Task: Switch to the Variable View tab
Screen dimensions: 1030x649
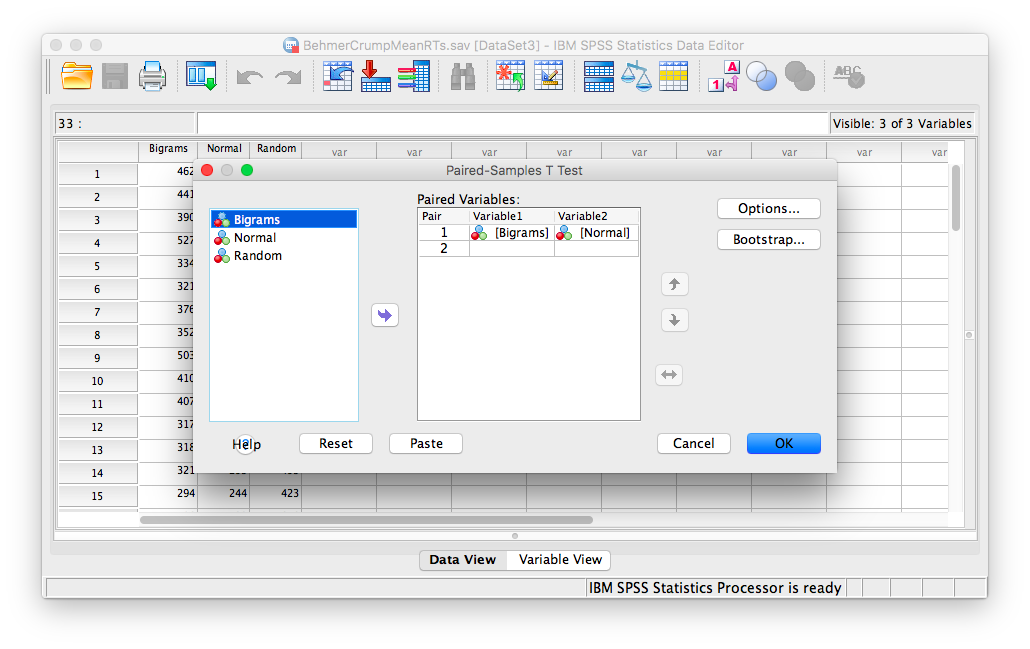Action: 560,560
